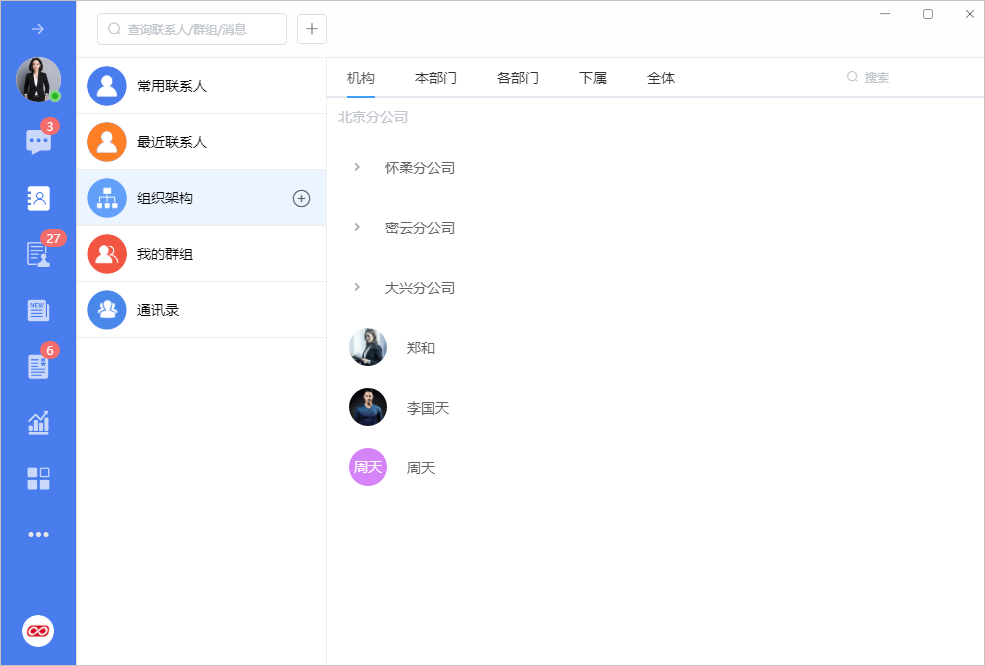
Task: Open the address book icon in sidebar
Action: [x=38, y=198]
